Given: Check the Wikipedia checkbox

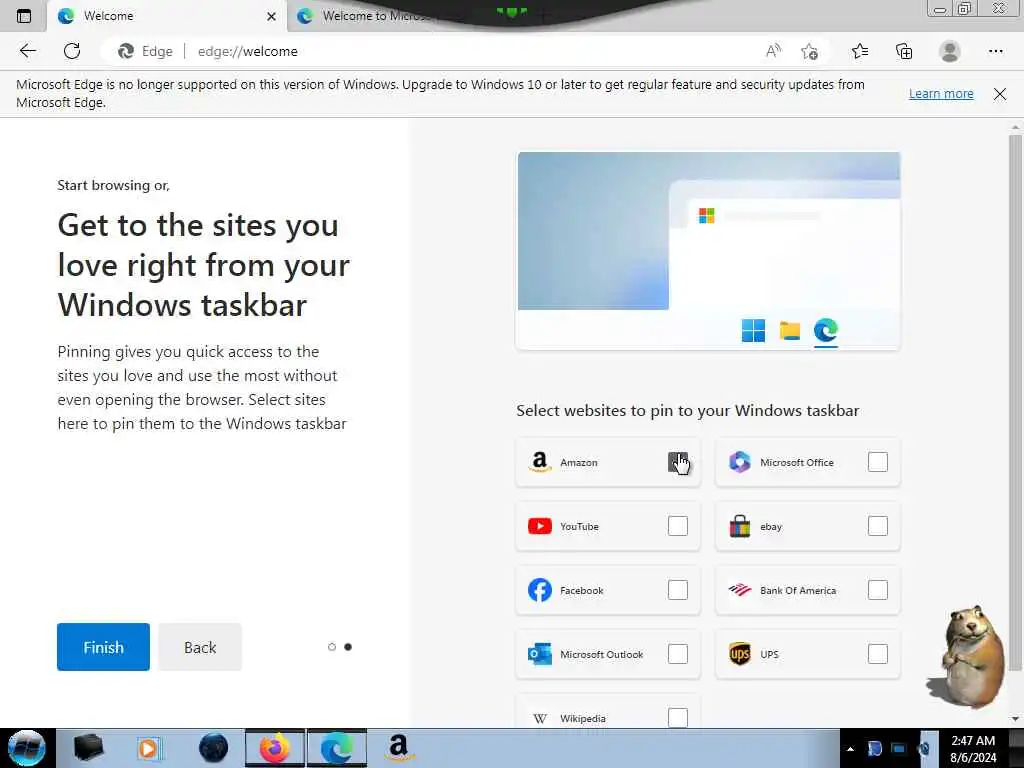Looking at the screenshot, I should [678, 718].
